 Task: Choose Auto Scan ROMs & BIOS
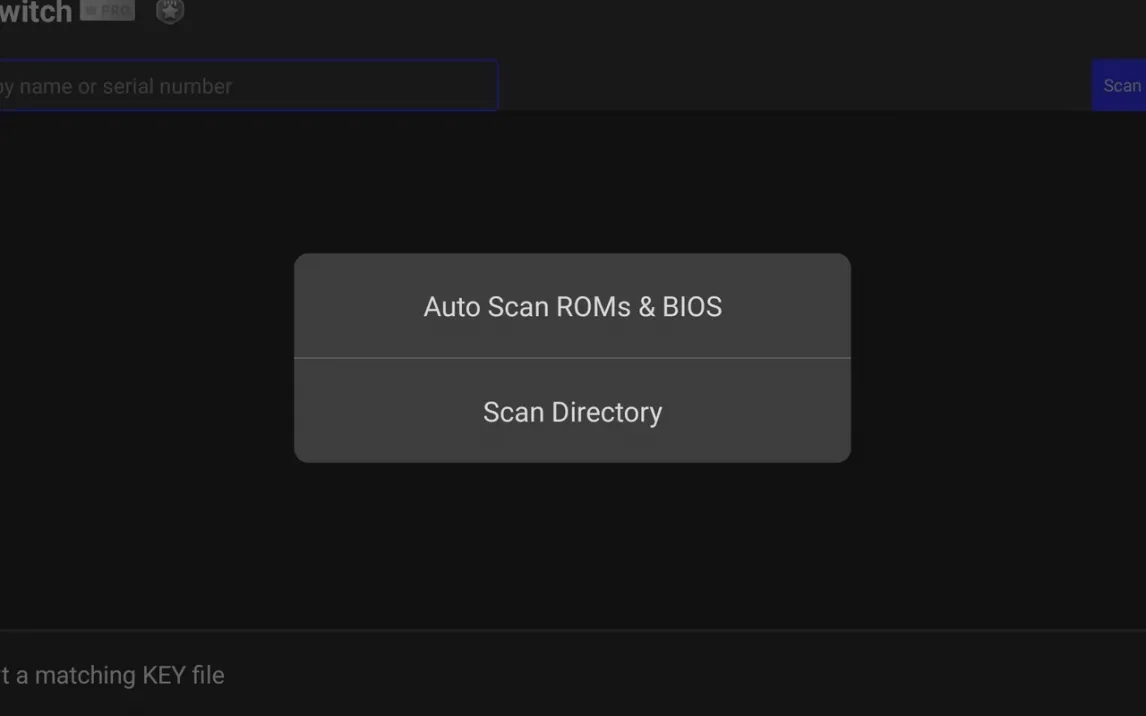[x=572, y=306]
